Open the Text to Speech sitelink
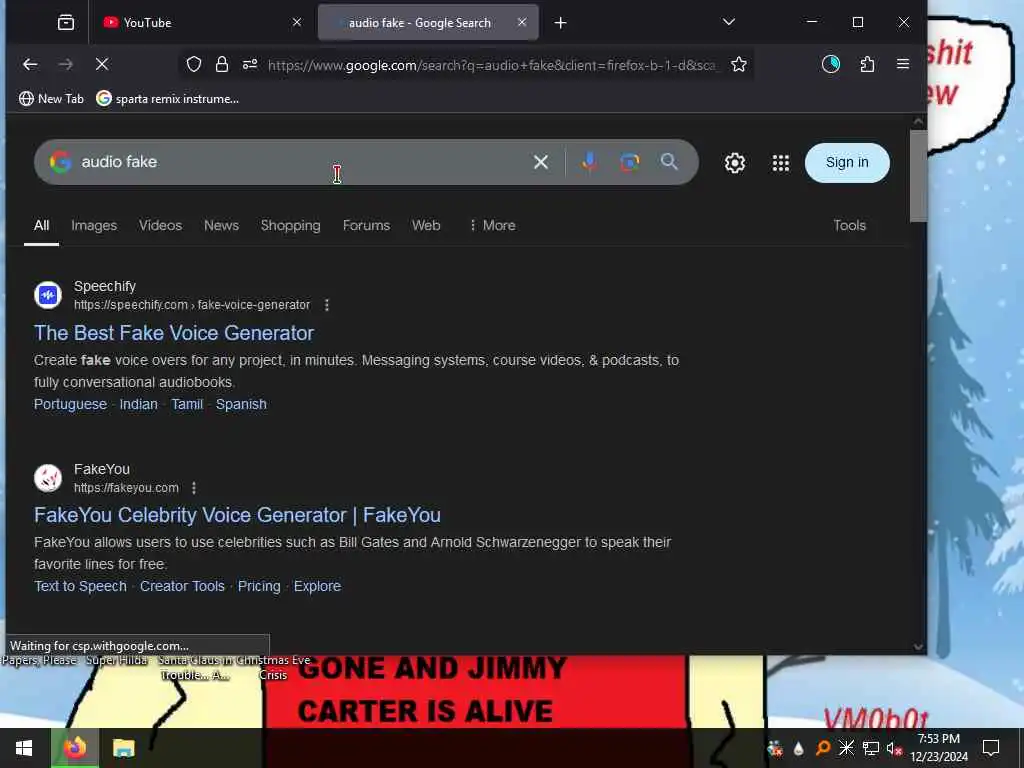The width and height of the screenshot is (1024, 768). (x=80, y=586)
